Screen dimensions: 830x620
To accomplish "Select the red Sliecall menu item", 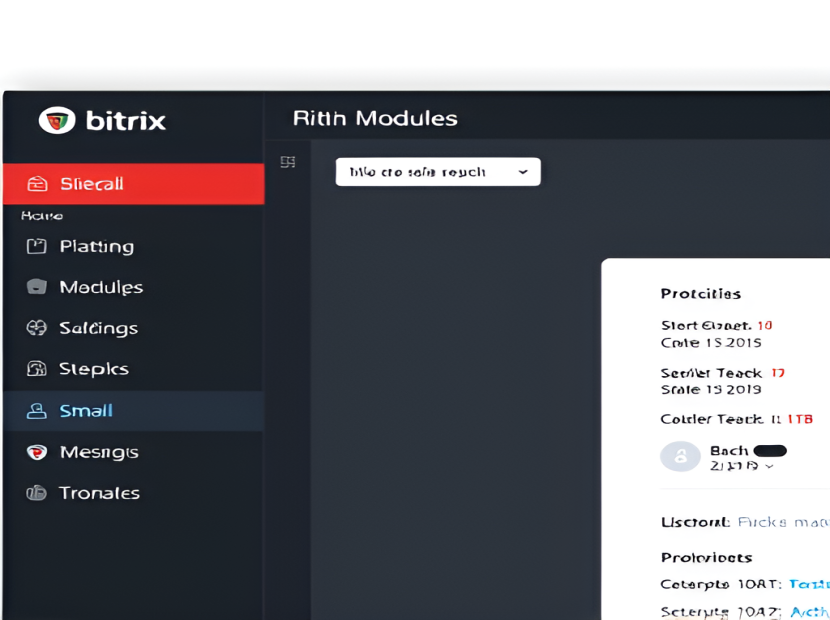I will coord(133,184).
